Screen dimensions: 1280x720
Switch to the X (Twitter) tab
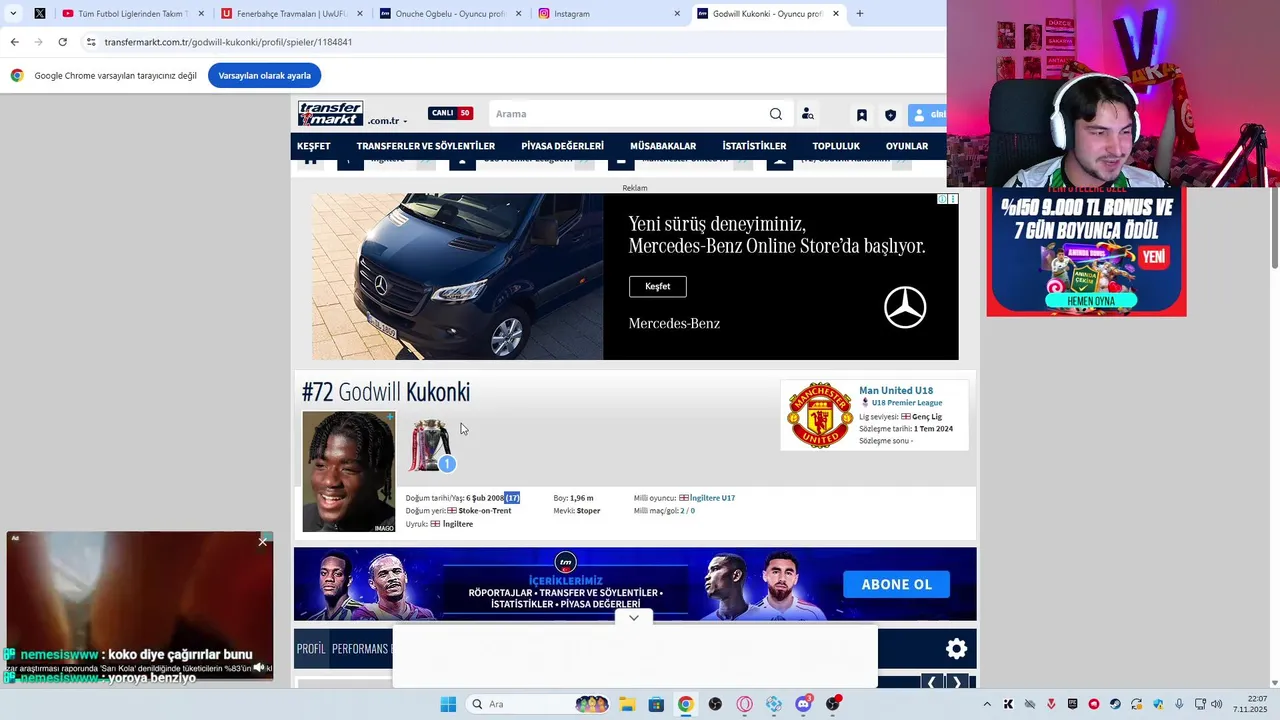point(40,14)
